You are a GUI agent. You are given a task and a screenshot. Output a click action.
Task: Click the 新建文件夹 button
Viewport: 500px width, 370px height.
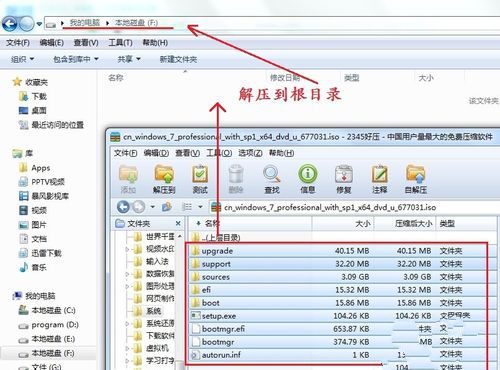click(178, 59)
